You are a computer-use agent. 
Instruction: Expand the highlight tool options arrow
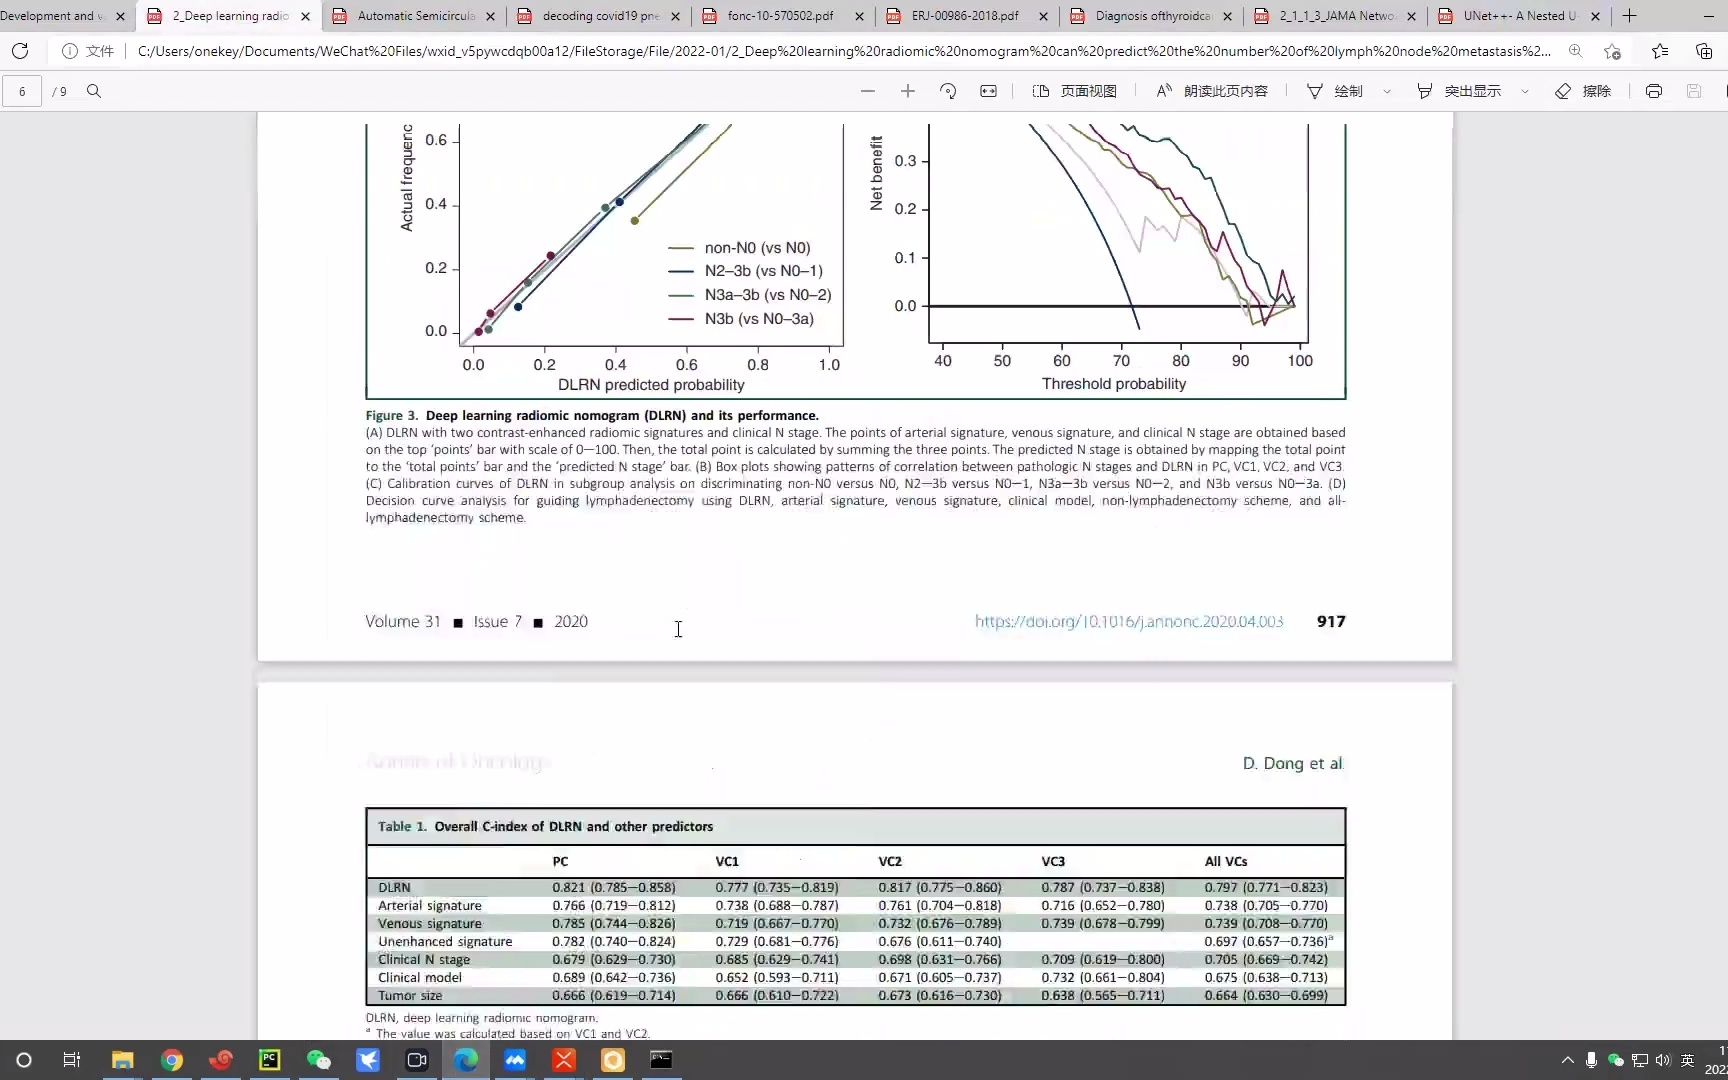point(1525,91)
